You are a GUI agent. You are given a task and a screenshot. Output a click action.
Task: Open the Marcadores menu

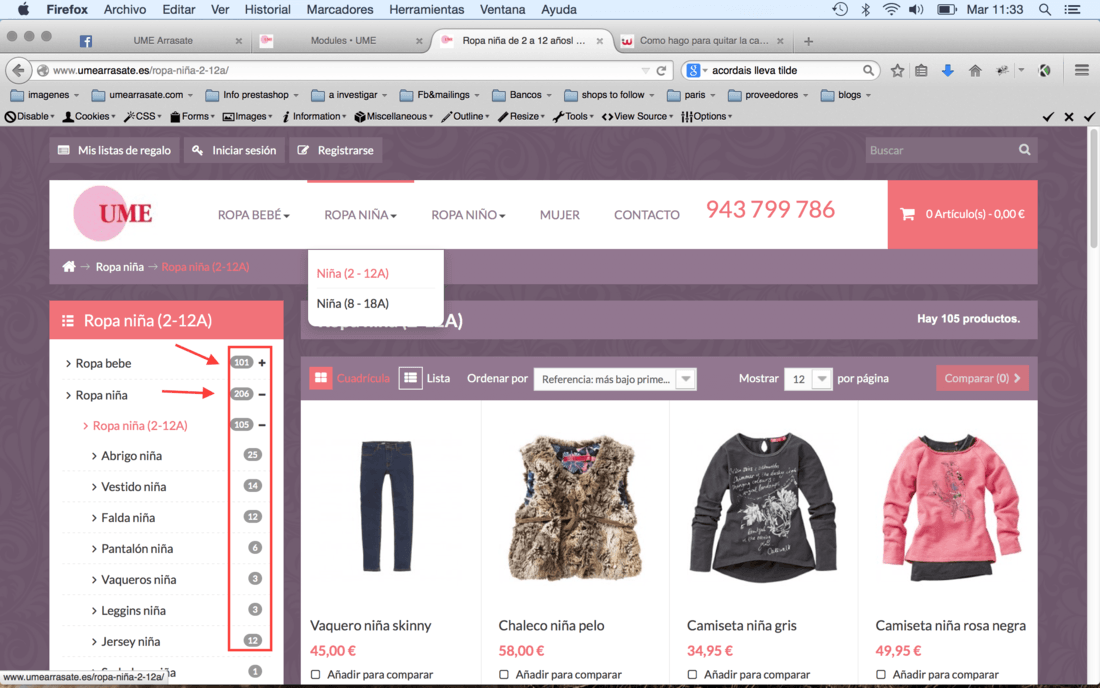click(x=340, y=10)
